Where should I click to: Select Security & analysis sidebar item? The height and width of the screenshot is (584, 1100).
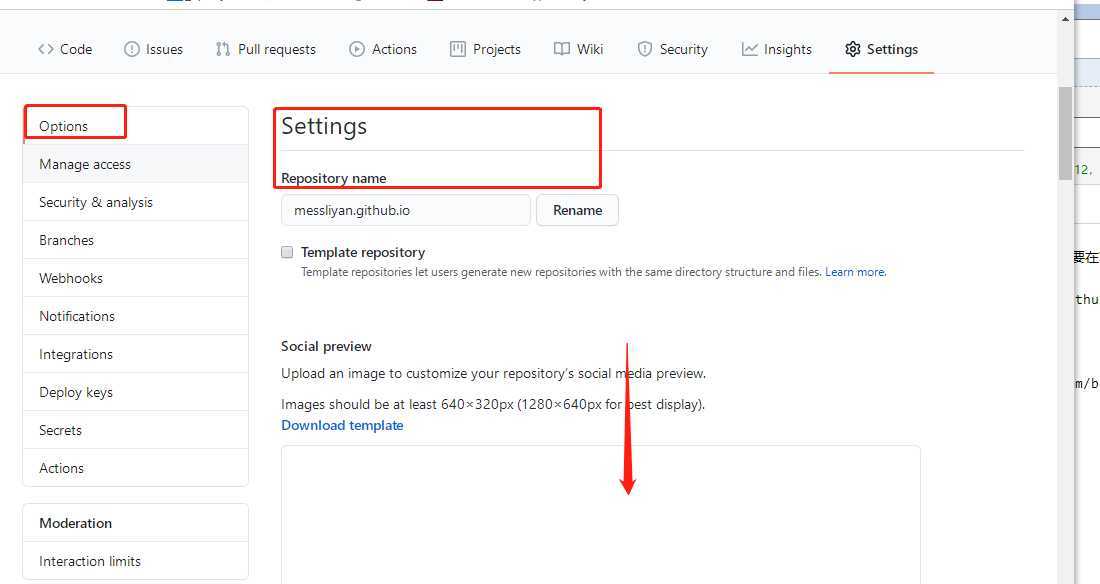(96, 202)
